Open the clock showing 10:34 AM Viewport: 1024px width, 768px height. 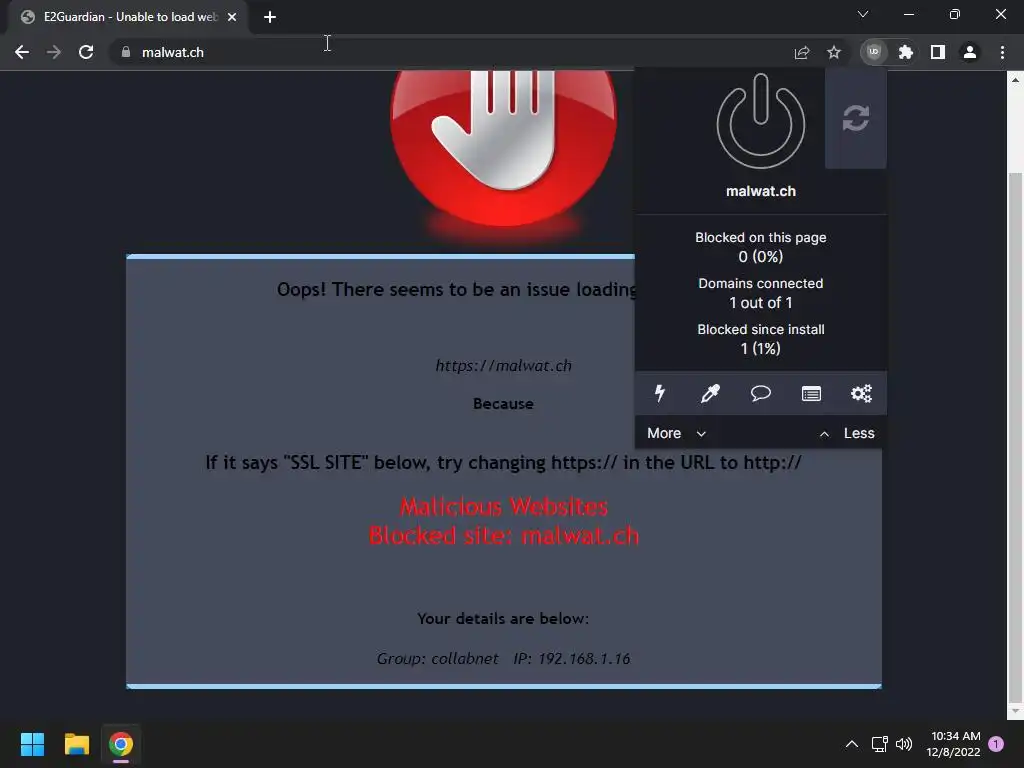pyautogui.click(x=953, y=744)
